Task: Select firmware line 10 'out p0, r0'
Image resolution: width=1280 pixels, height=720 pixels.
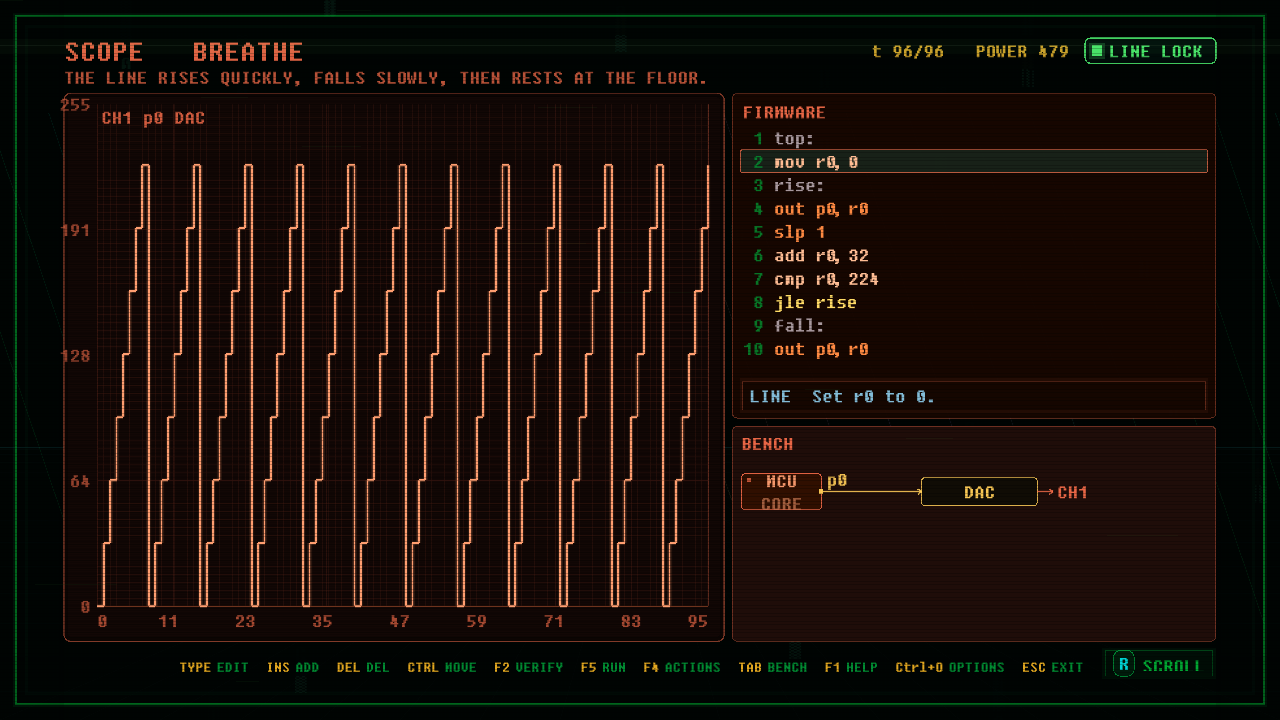Action: pyautogui.click(x=974, y=349)
